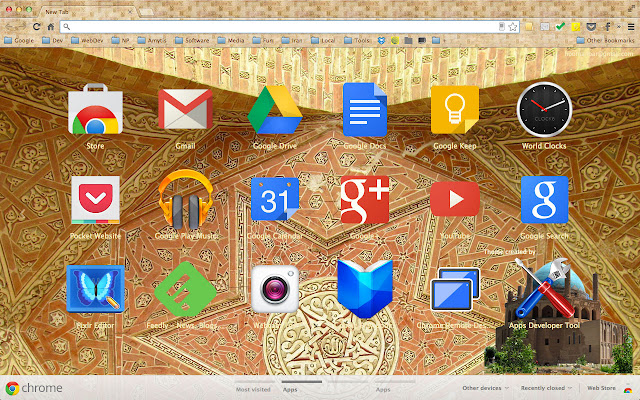Viewport: 640px width, 400px height.
Task: Launch the Gmail app
Action: point(185,109)
